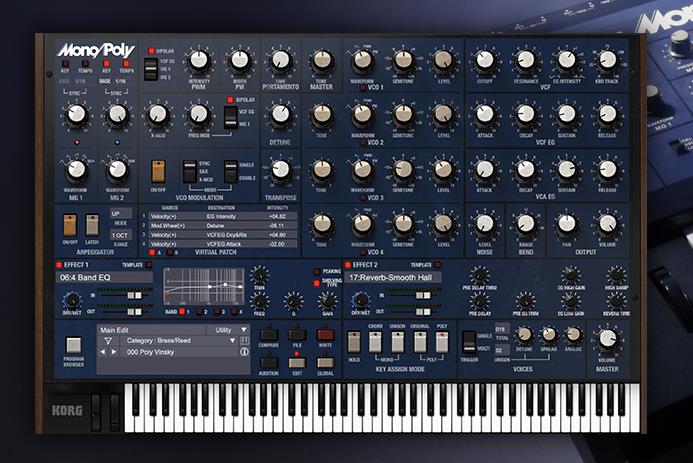Select Virtual Patch bank B
The image size is (693, 463).
(170, 252)
